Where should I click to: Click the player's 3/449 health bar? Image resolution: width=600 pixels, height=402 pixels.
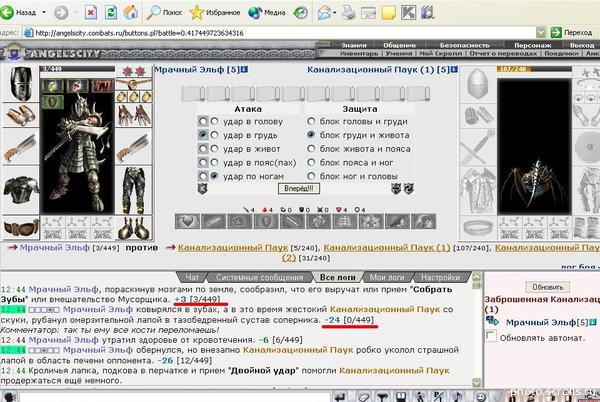click(x=77, y=69)
